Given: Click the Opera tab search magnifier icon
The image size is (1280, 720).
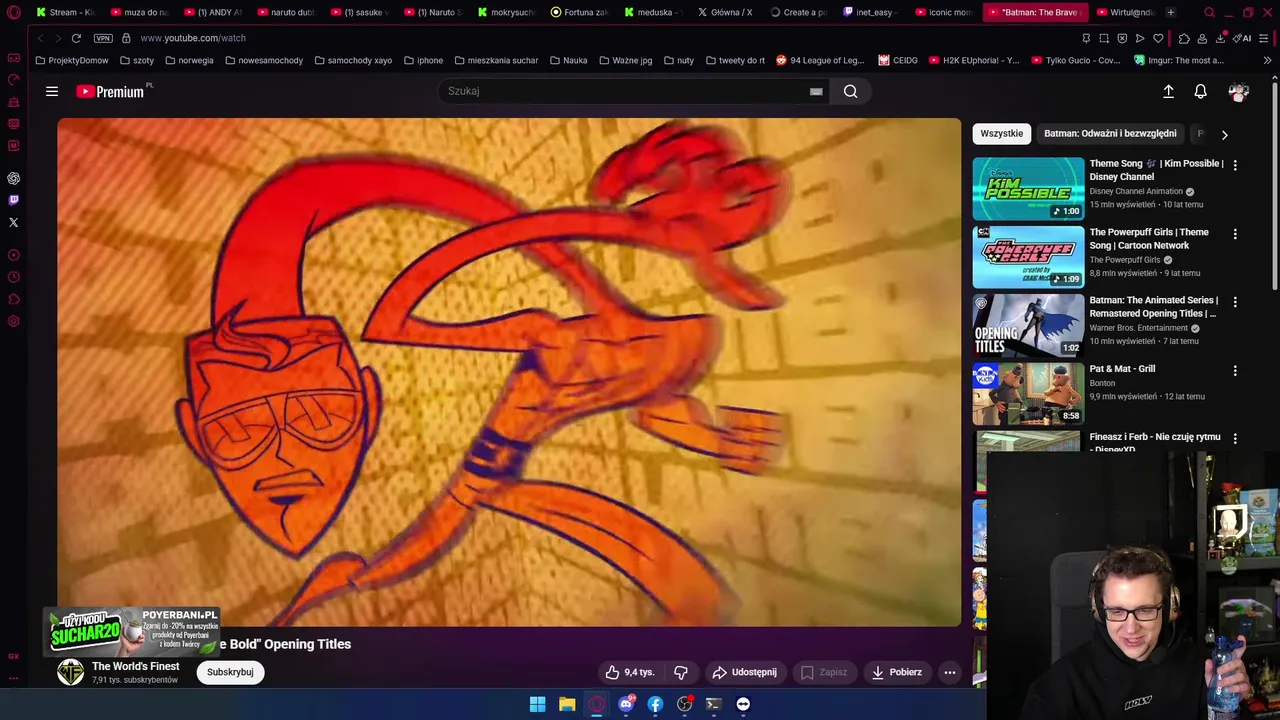Looking at the screenshot, I should pyautogui.click(x=1209, y=13).
